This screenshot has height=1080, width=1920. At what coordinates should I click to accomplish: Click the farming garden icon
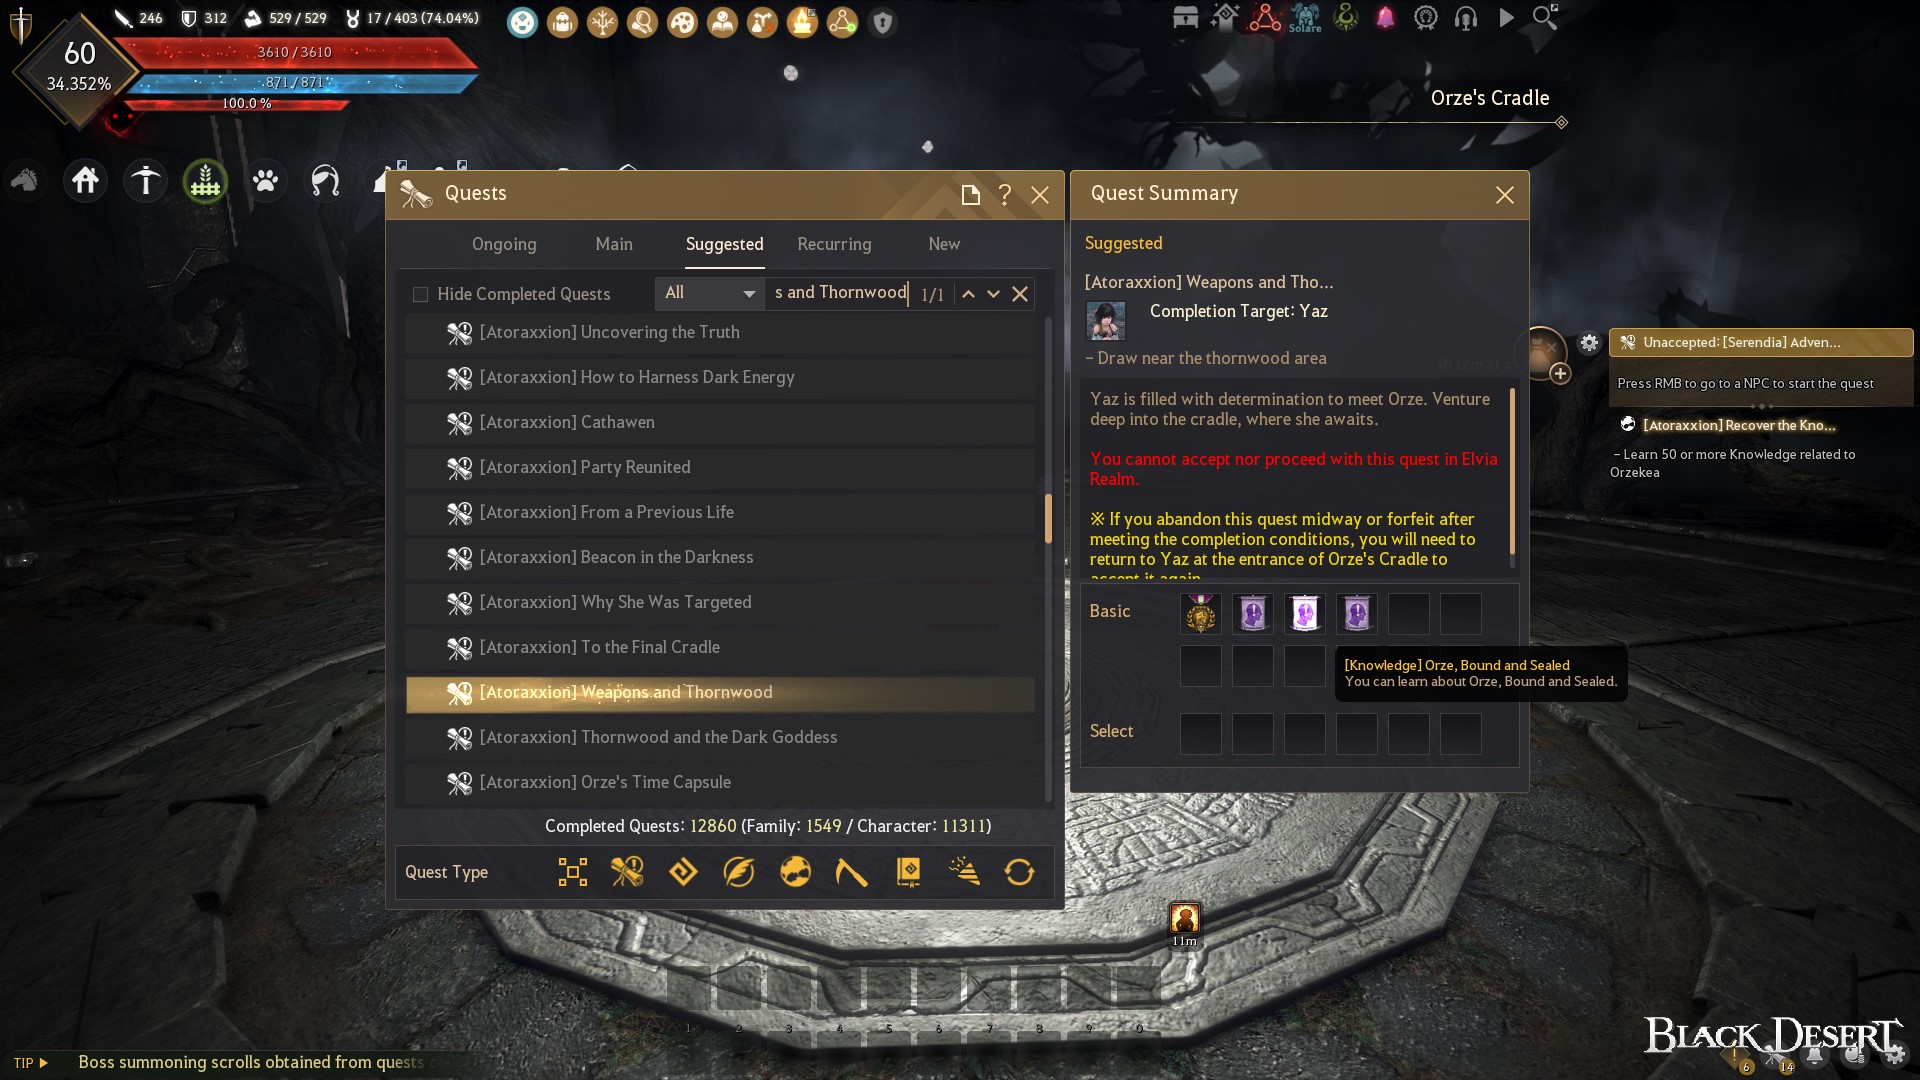tap(205, 181)
